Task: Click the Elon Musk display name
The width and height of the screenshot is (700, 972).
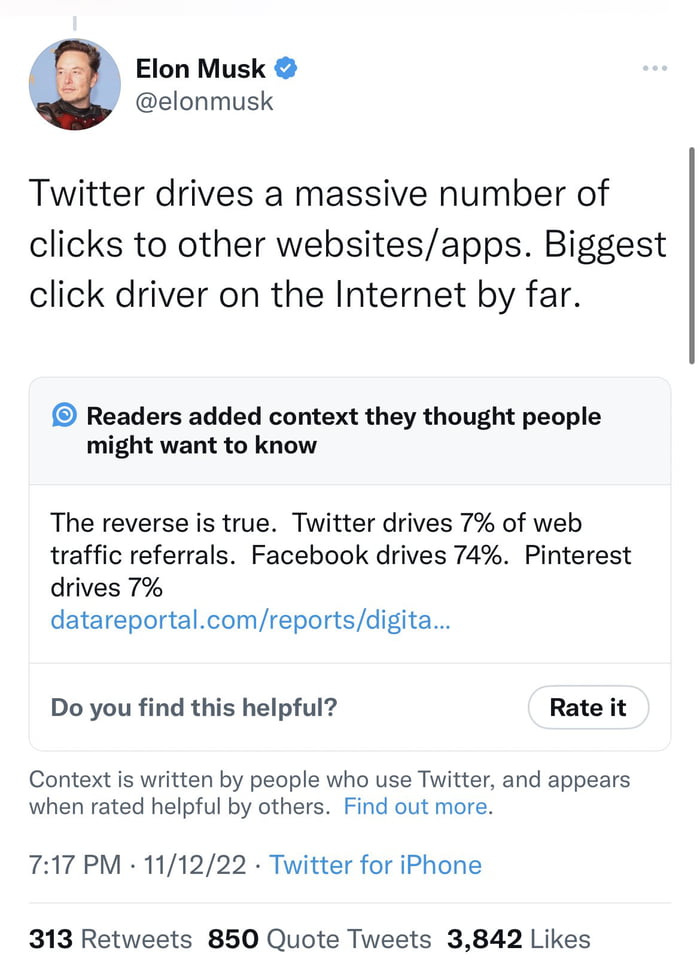Action: (199, 68)
